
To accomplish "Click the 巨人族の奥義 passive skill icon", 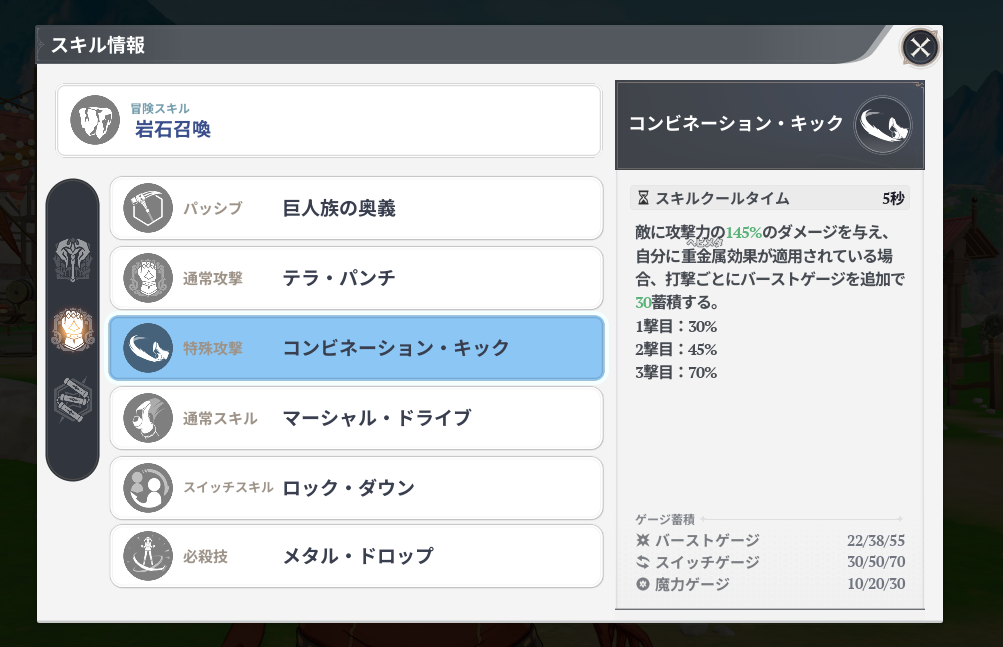I will 148,208.
